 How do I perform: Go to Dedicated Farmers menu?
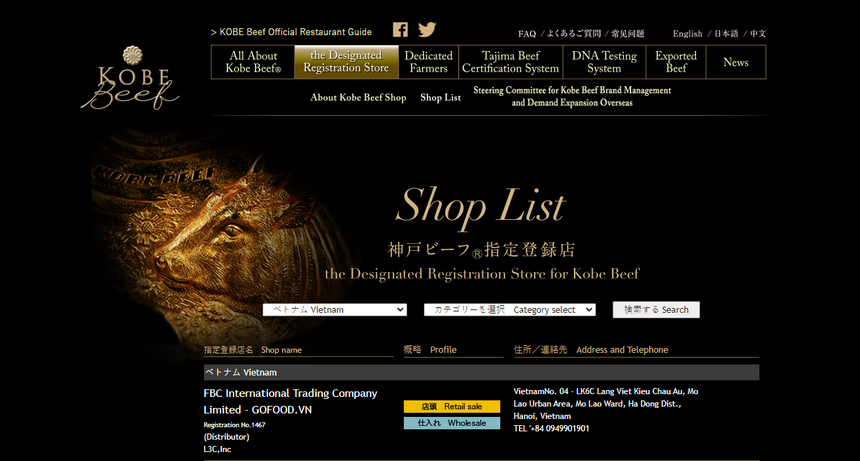tap(429, 62)
